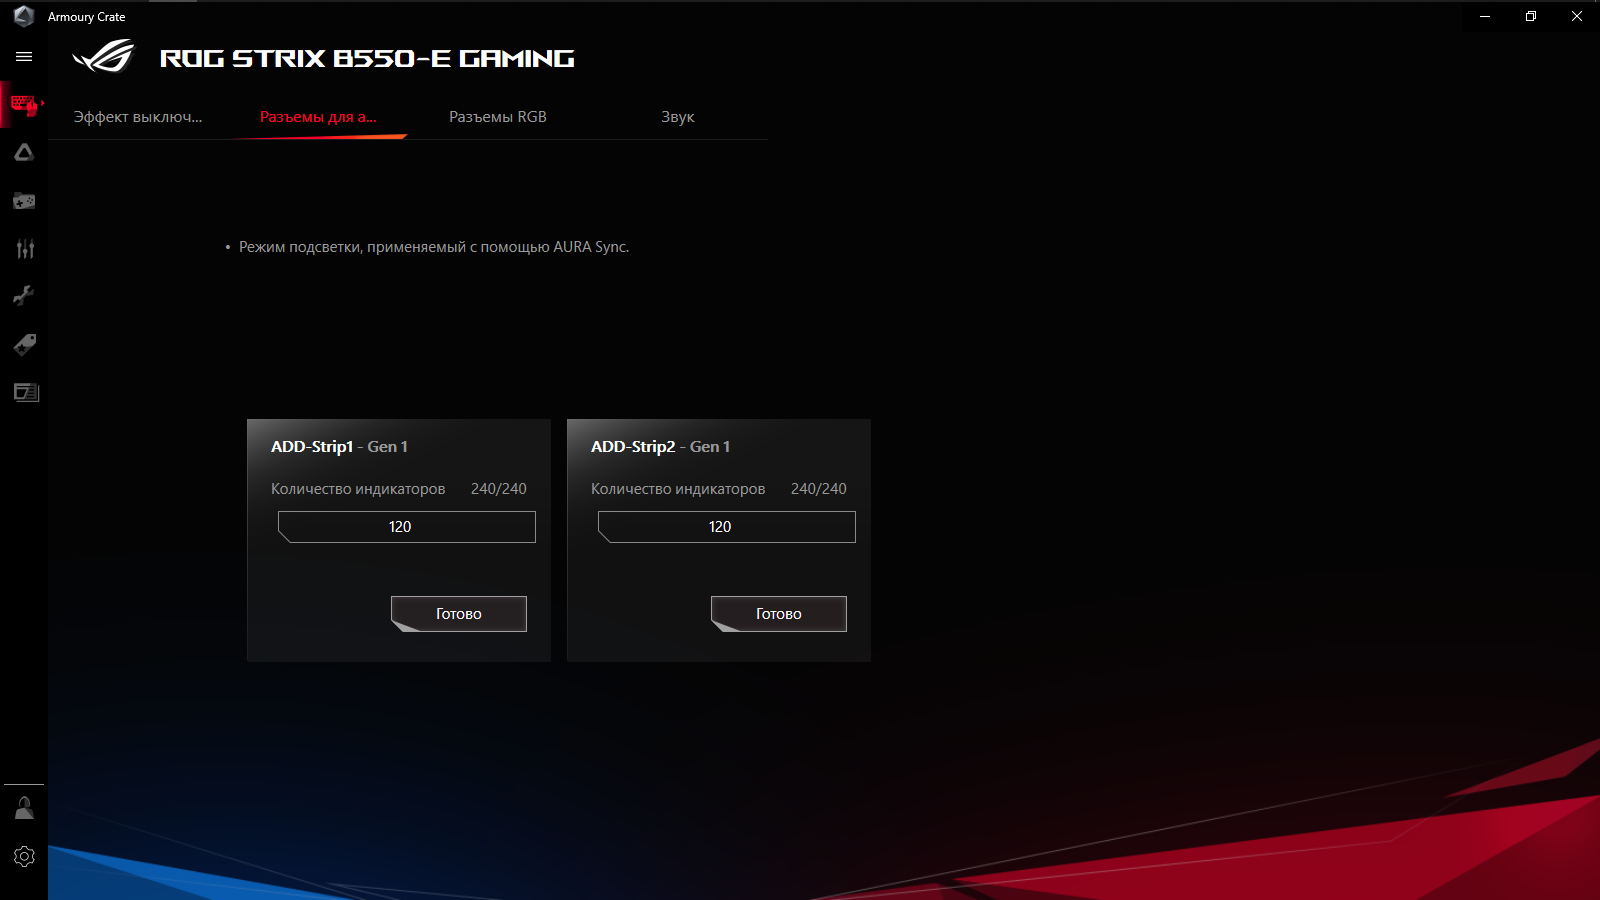The image size is (1600, 900).
Task: Open the hamburger navigation menu
Action: tap(24, 57)
